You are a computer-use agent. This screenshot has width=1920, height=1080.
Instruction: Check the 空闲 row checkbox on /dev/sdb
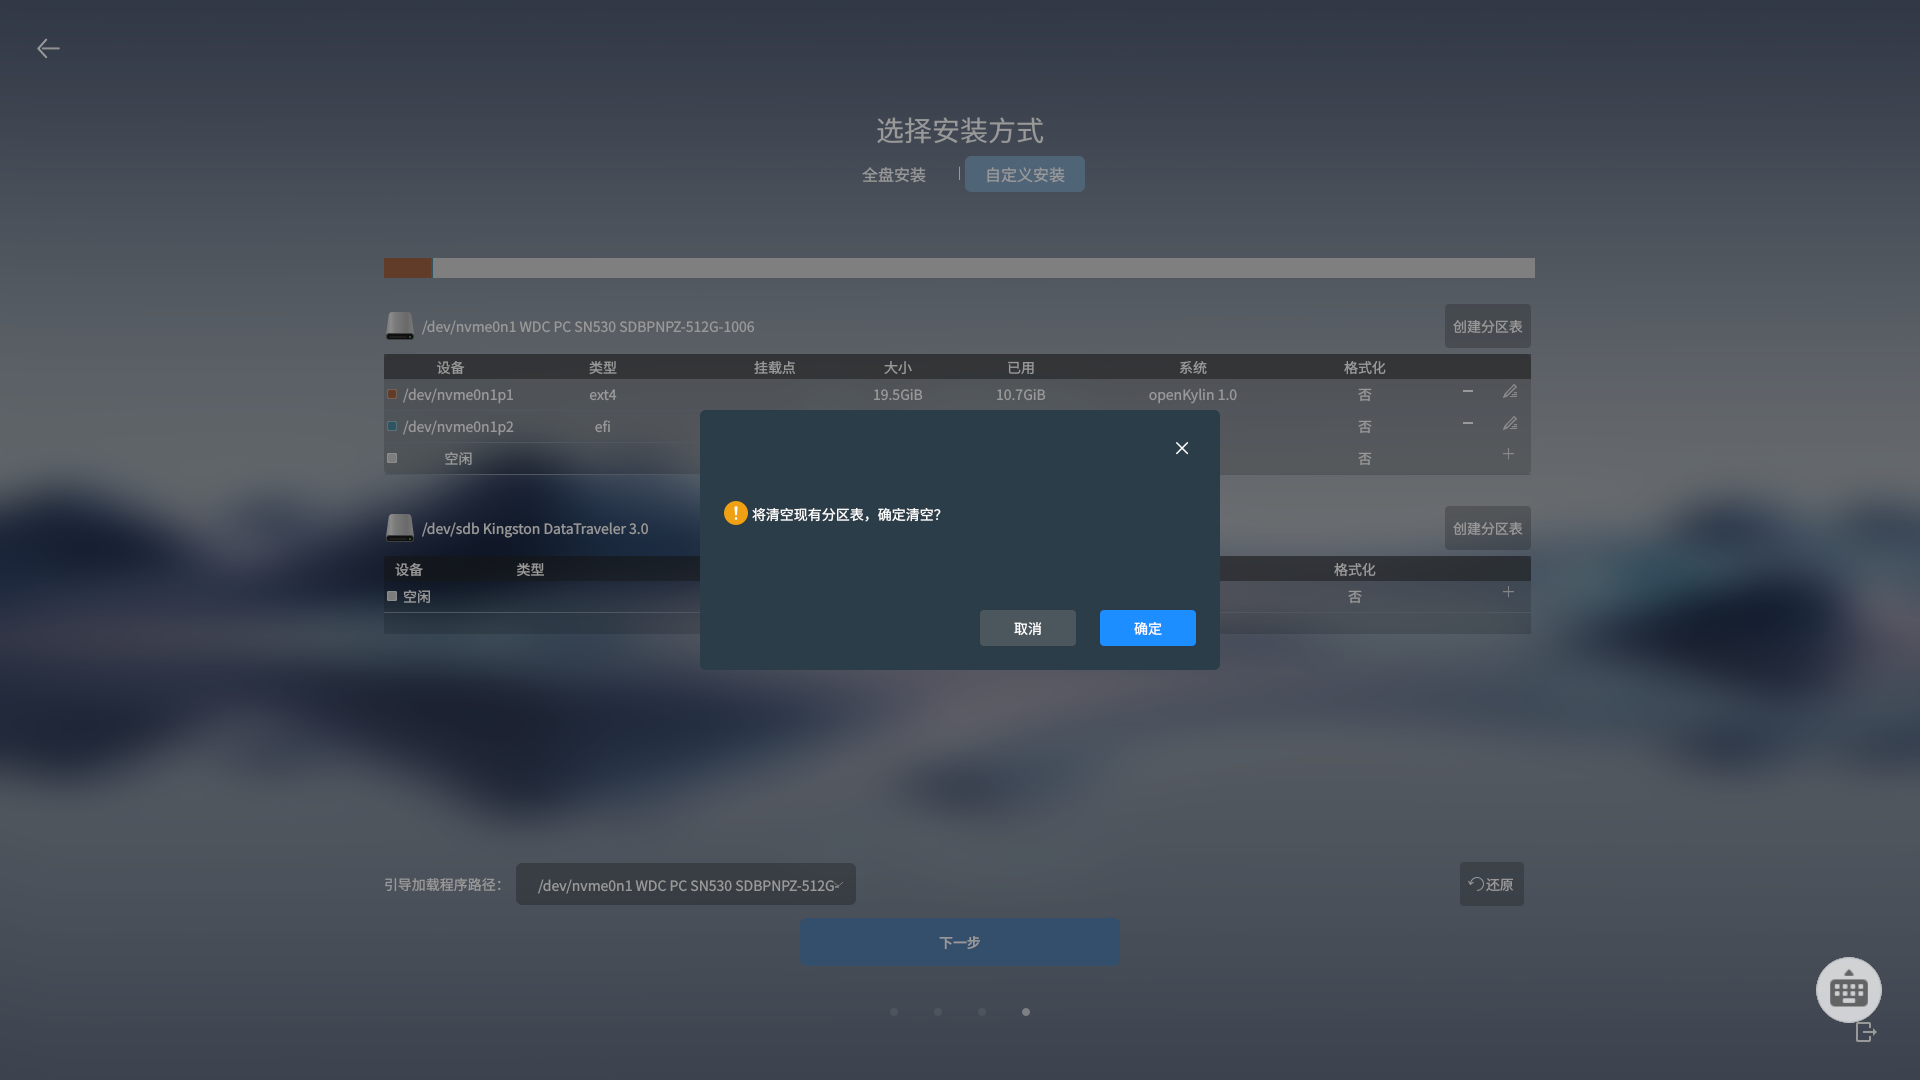[x=392, y=596]
